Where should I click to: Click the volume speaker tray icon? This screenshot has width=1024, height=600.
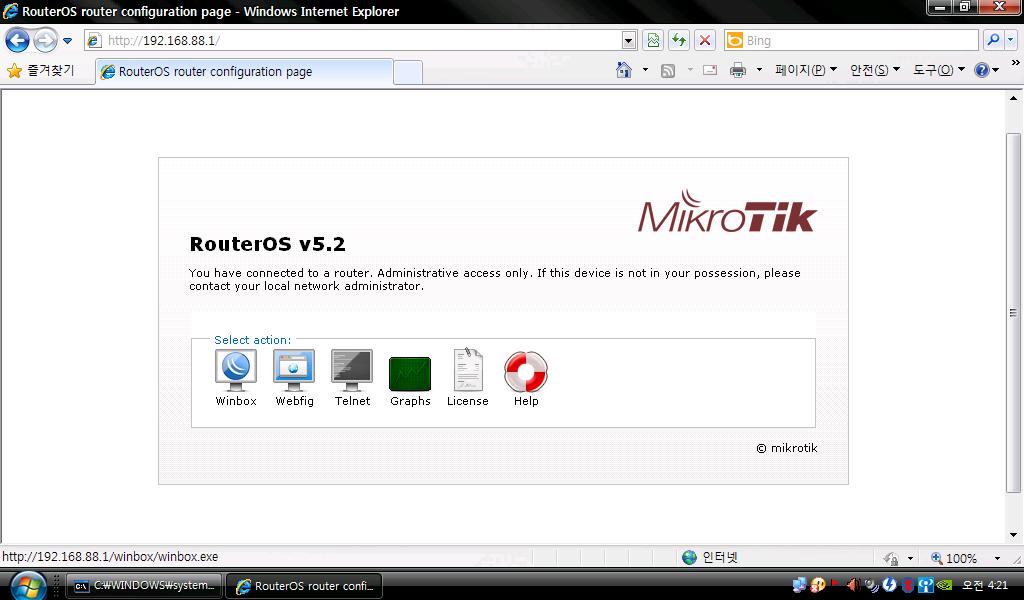point(852,585)
